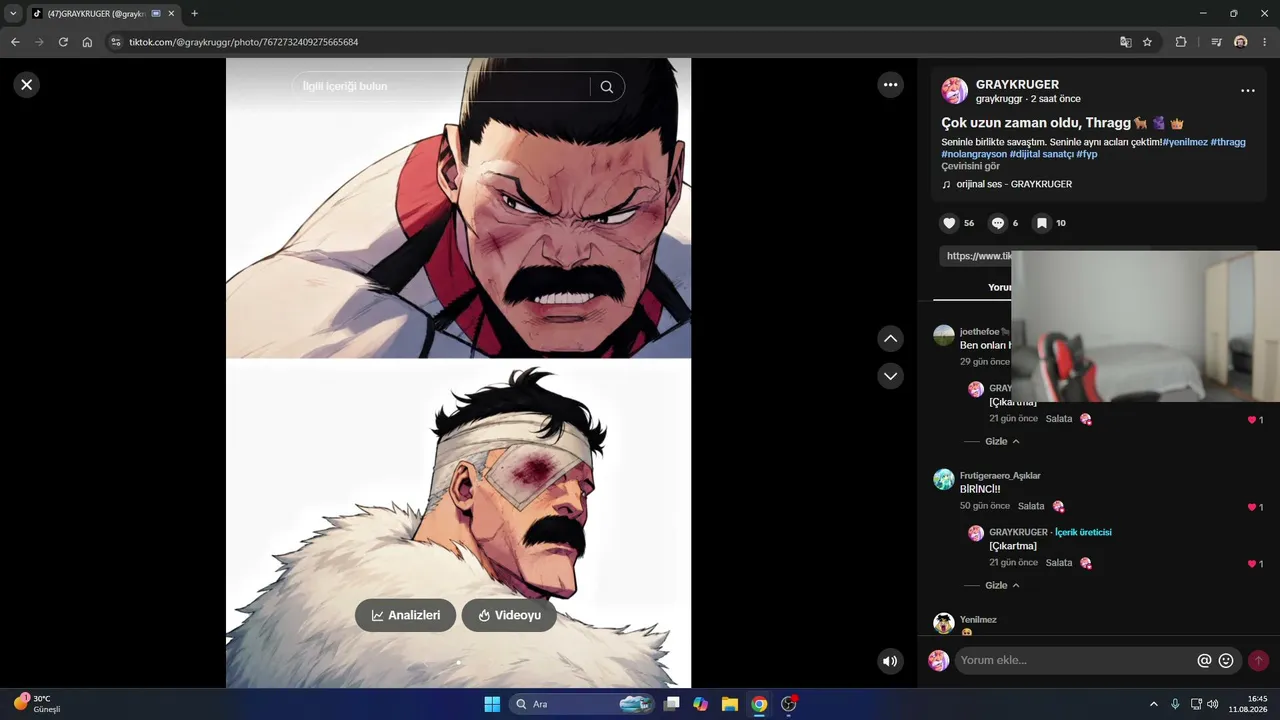Open the 30°C Güneşli weather widget
Image resolution: width=1280 pixels, height=720 pixels.
pyautogui.click(x=37, y=704)
